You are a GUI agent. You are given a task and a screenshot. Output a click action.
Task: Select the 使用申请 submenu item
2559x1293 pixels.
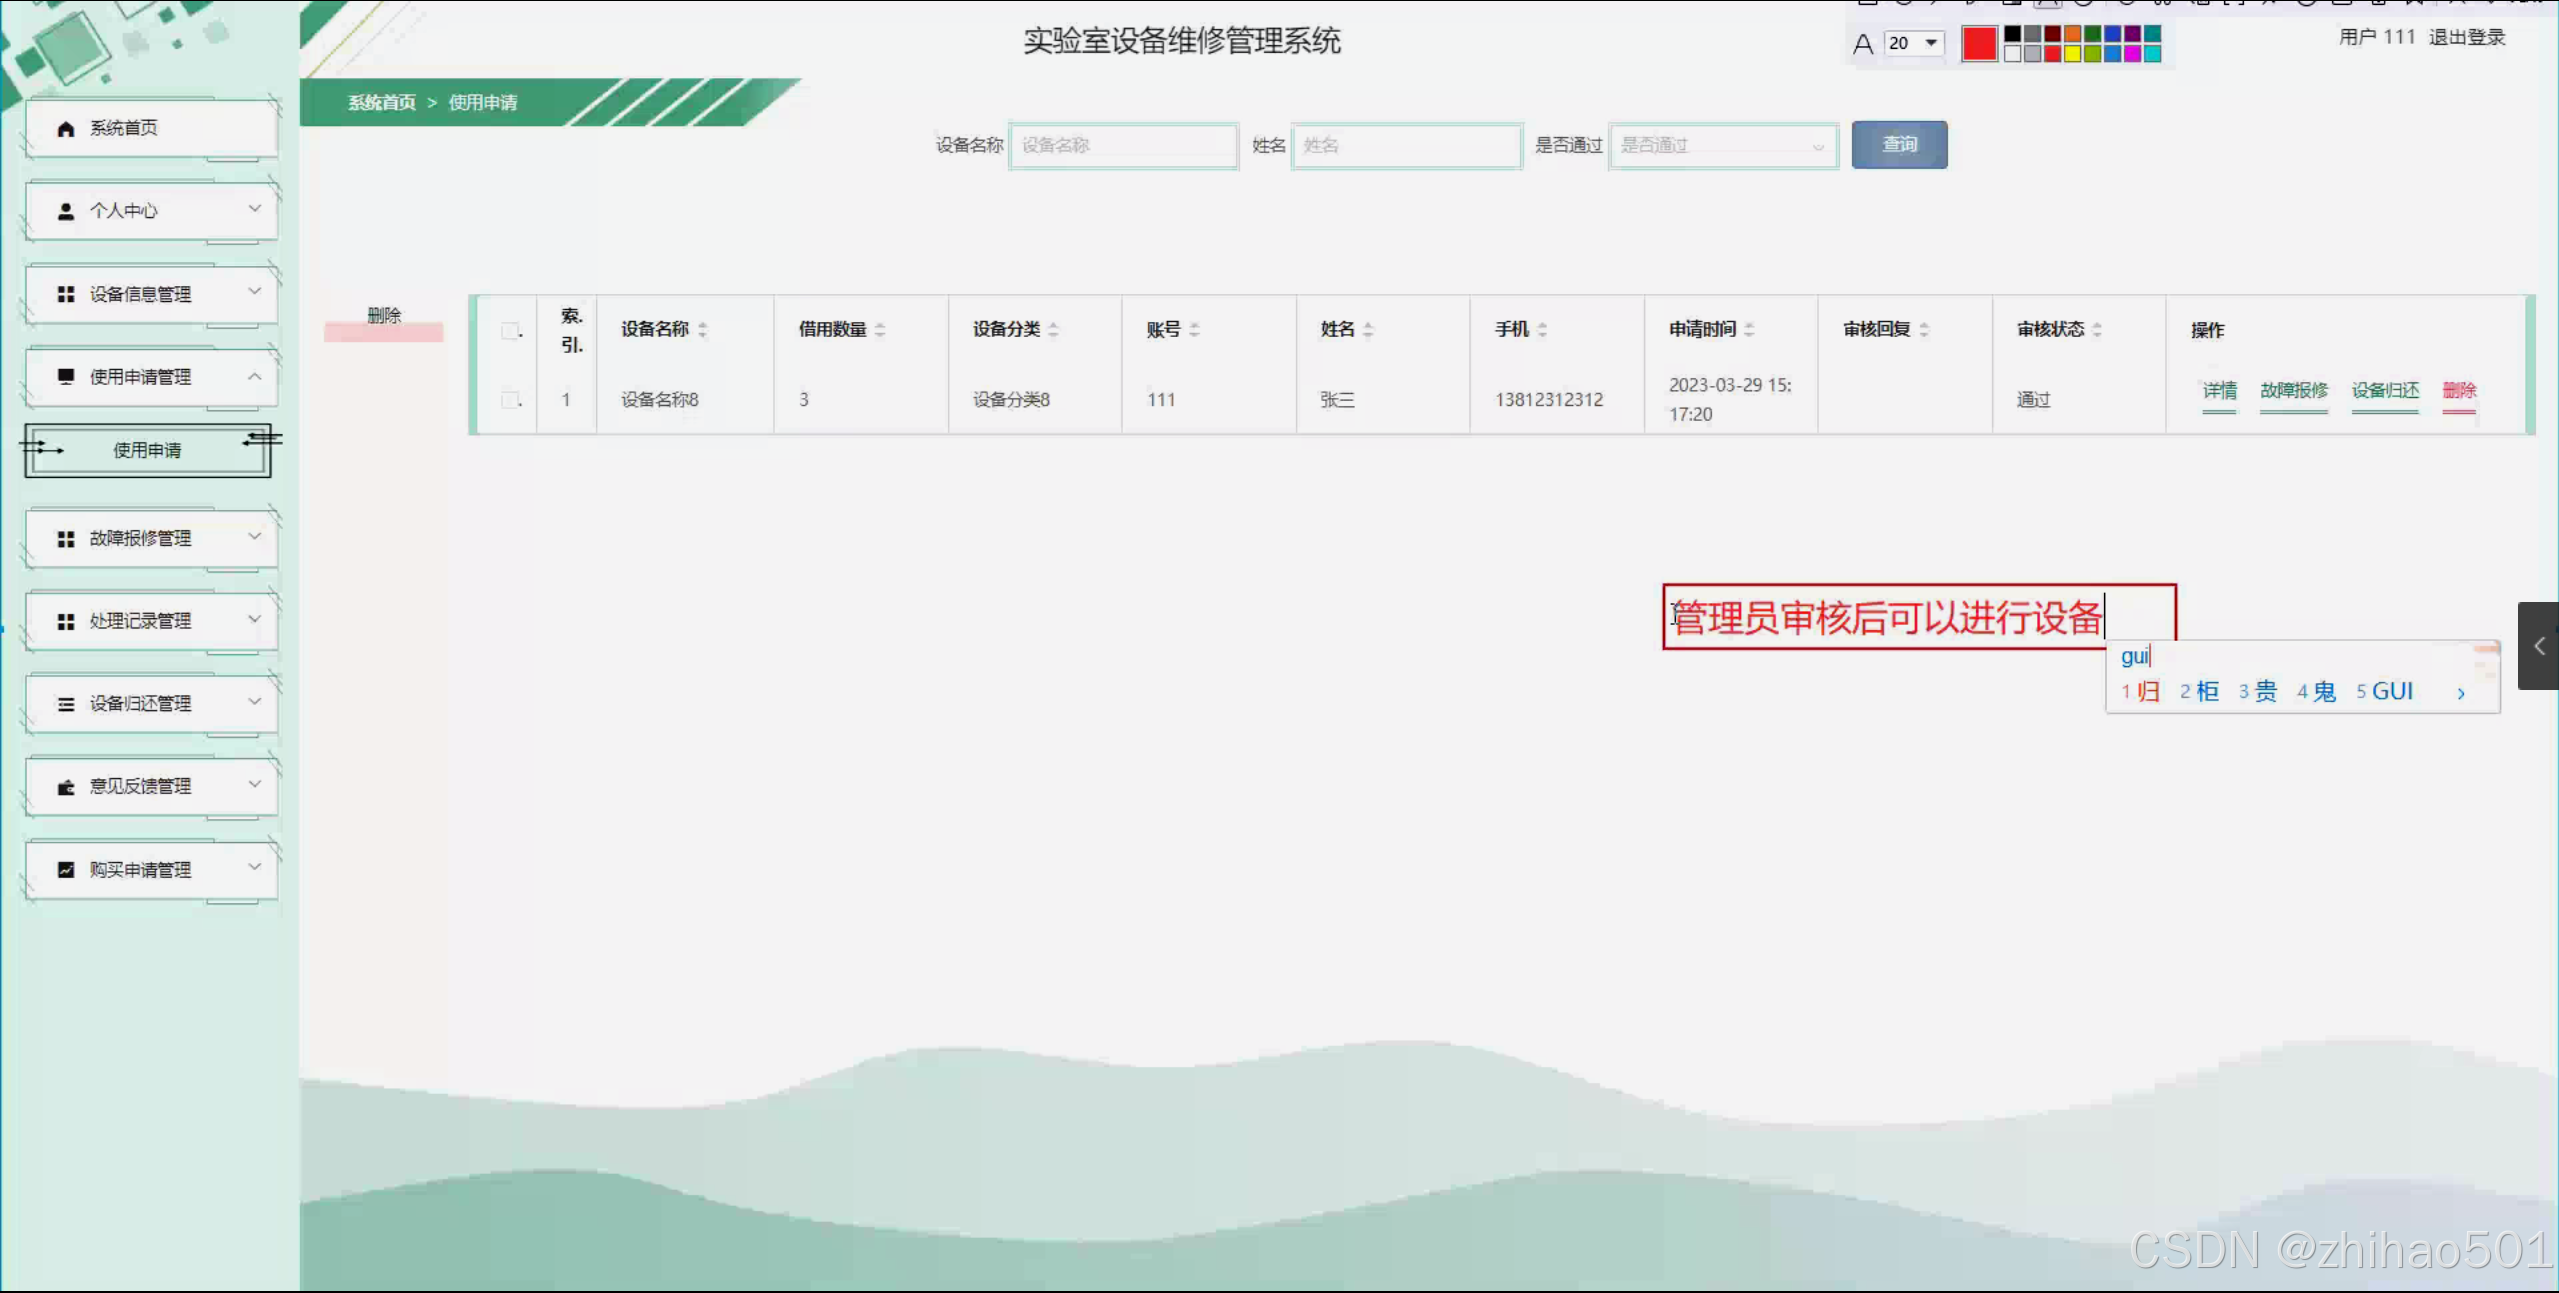click(x=147, y=450)
